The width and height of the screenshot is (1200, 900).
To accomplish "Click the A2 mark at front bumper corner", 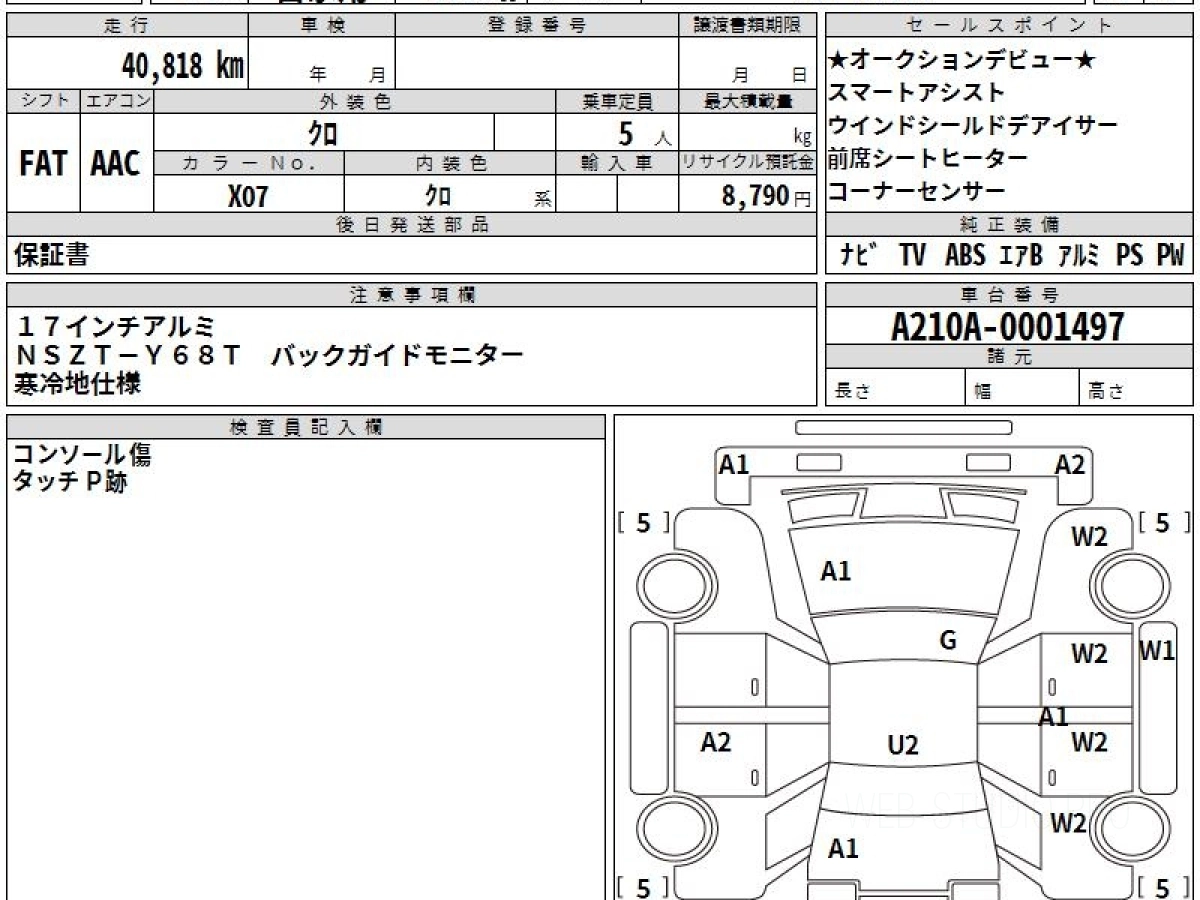I will pos(1070,464).
